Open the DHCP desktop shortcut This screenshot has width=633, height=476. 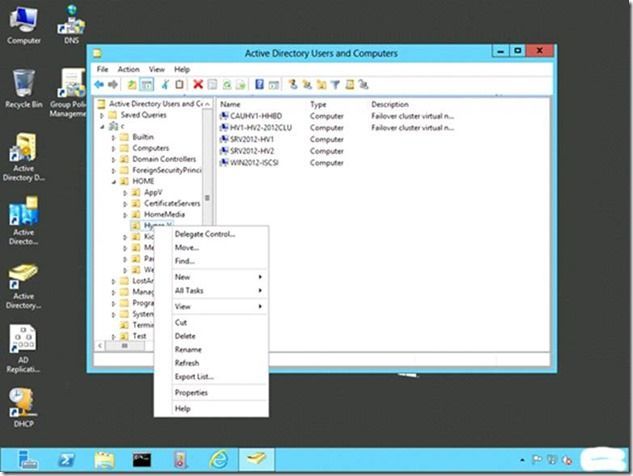23,408
